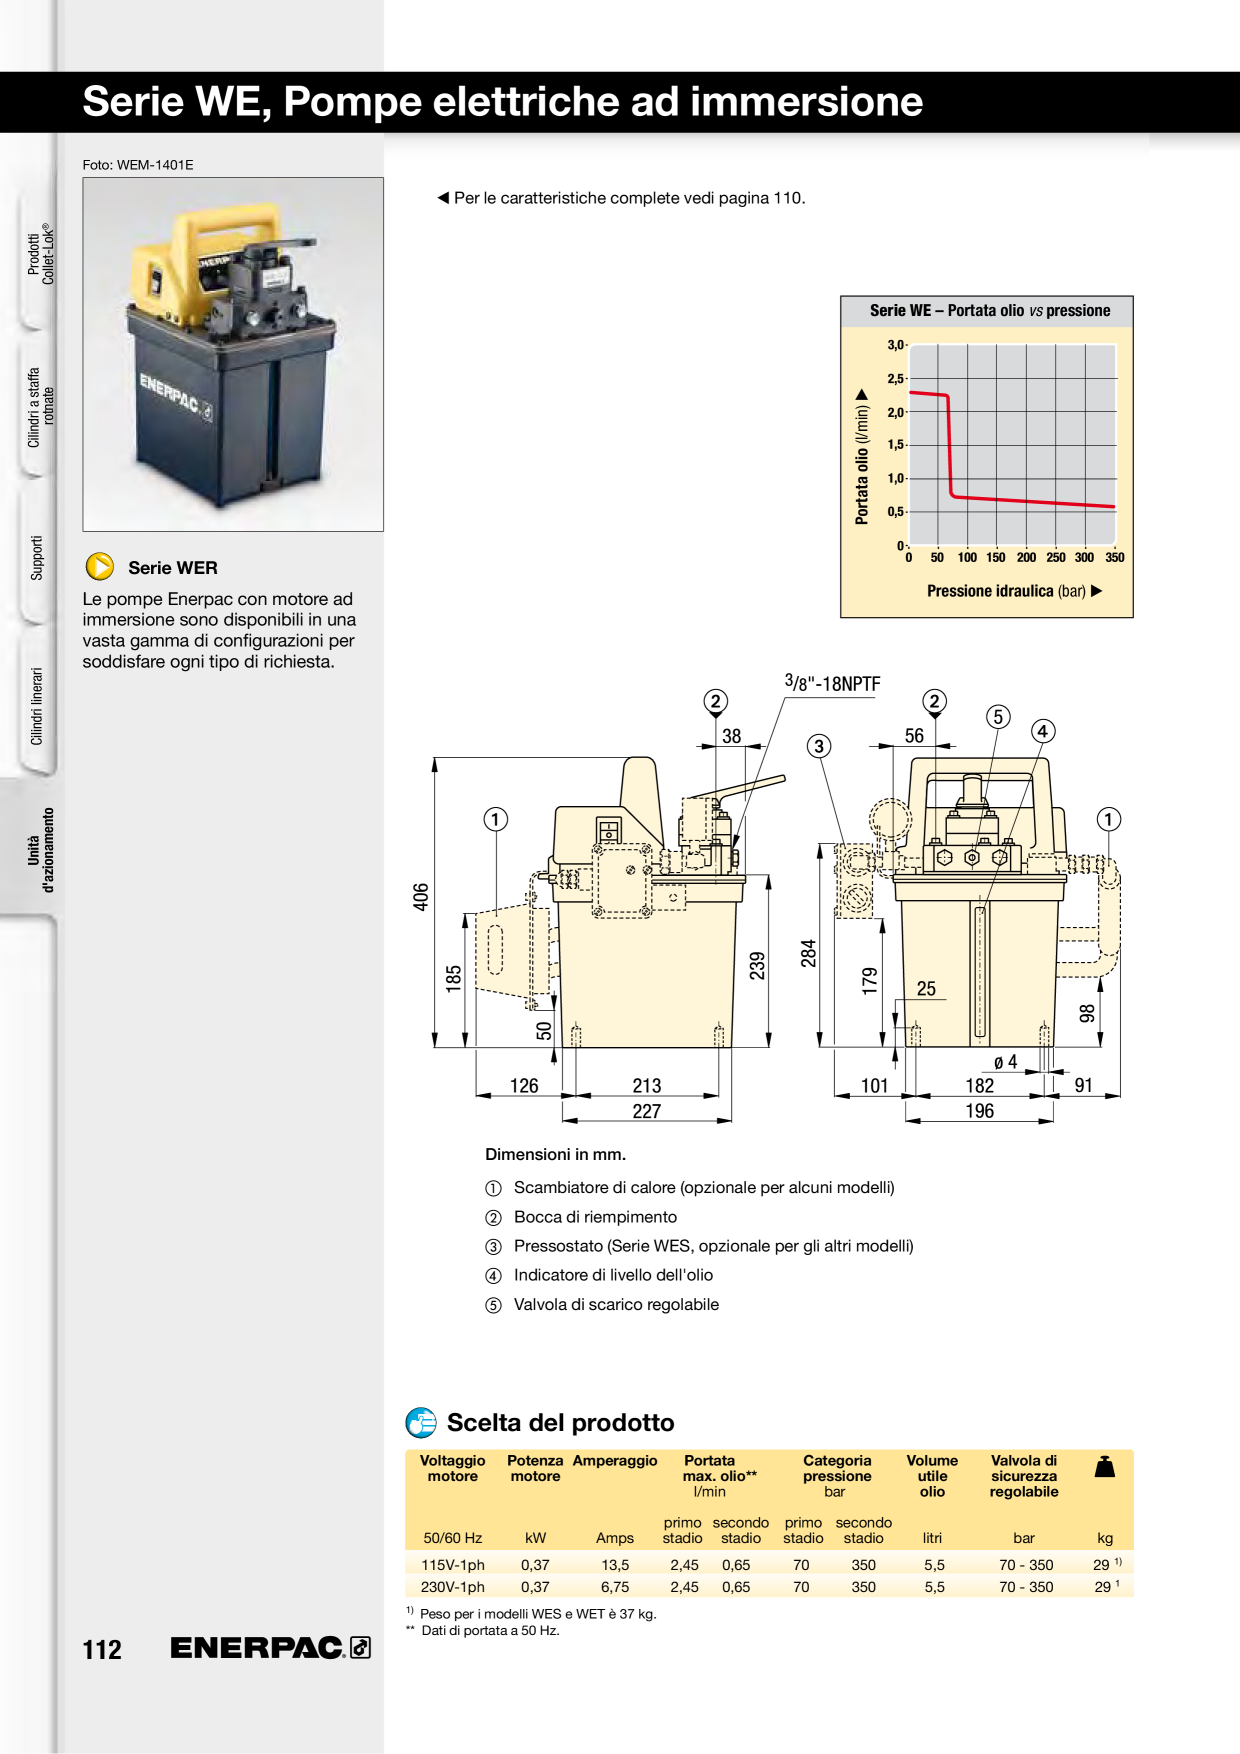Image resolution: width=1240 pixels, height=1754 pixels.
Task: Click callout 3 in the front-view drawing
Action: (x=819, y=746)
